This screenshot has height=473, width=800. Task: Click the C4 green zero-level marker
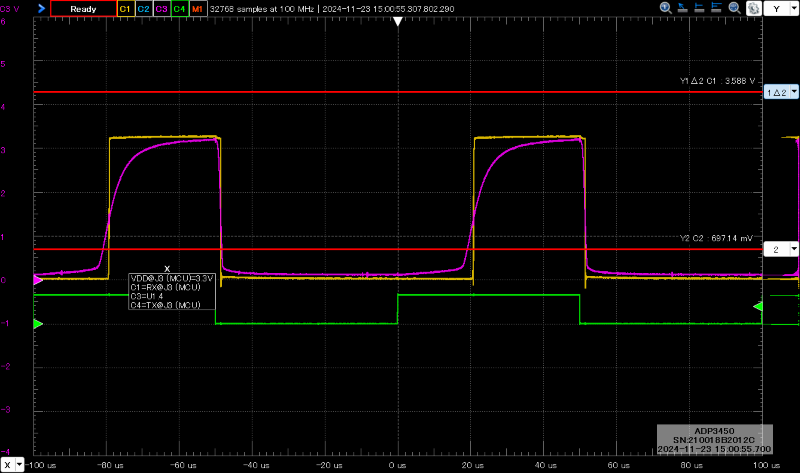[x=38, y=323]
